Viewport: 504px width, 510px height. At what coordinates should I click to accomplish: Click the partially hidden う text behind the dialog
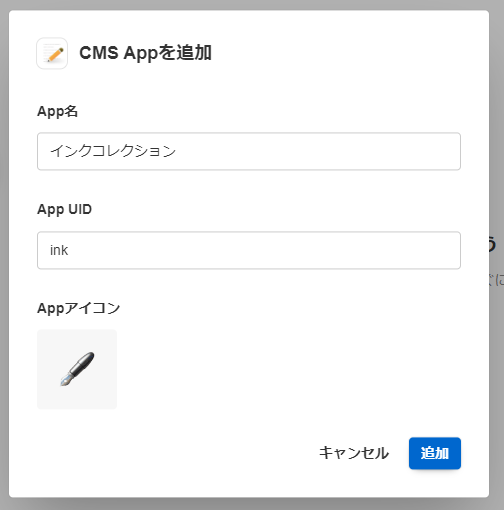pyautogui.click(x=493, y=243)
